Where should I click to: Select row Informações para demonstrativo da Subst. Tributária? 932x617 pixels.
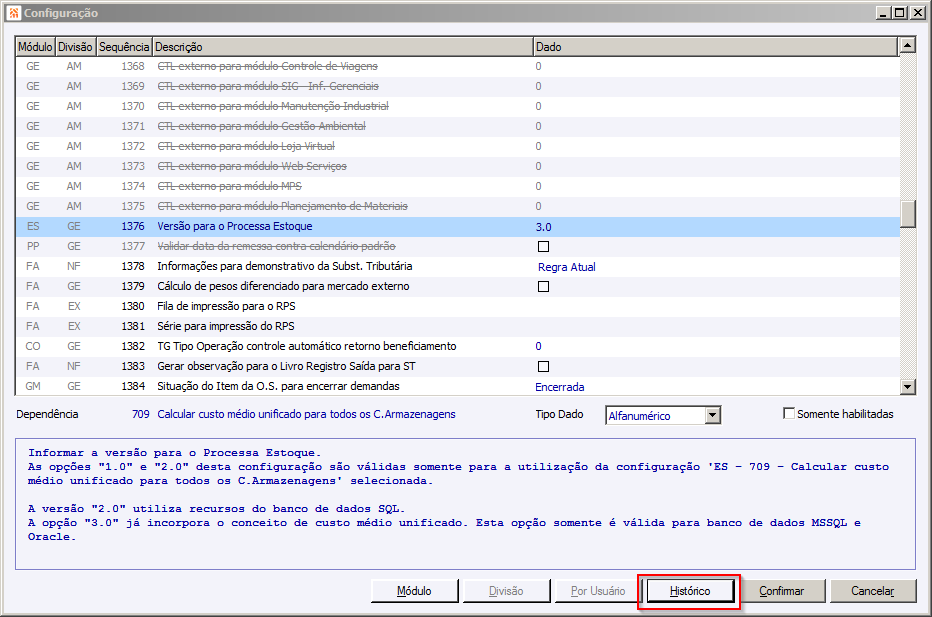pos(457,266)
